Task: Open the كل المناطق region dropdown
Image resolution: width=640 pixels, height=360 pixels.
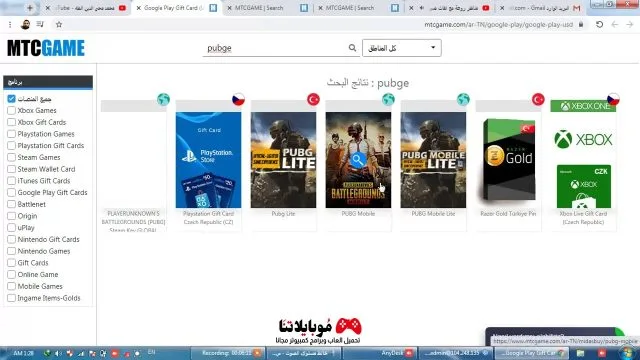Action: [x=402, y=48]
